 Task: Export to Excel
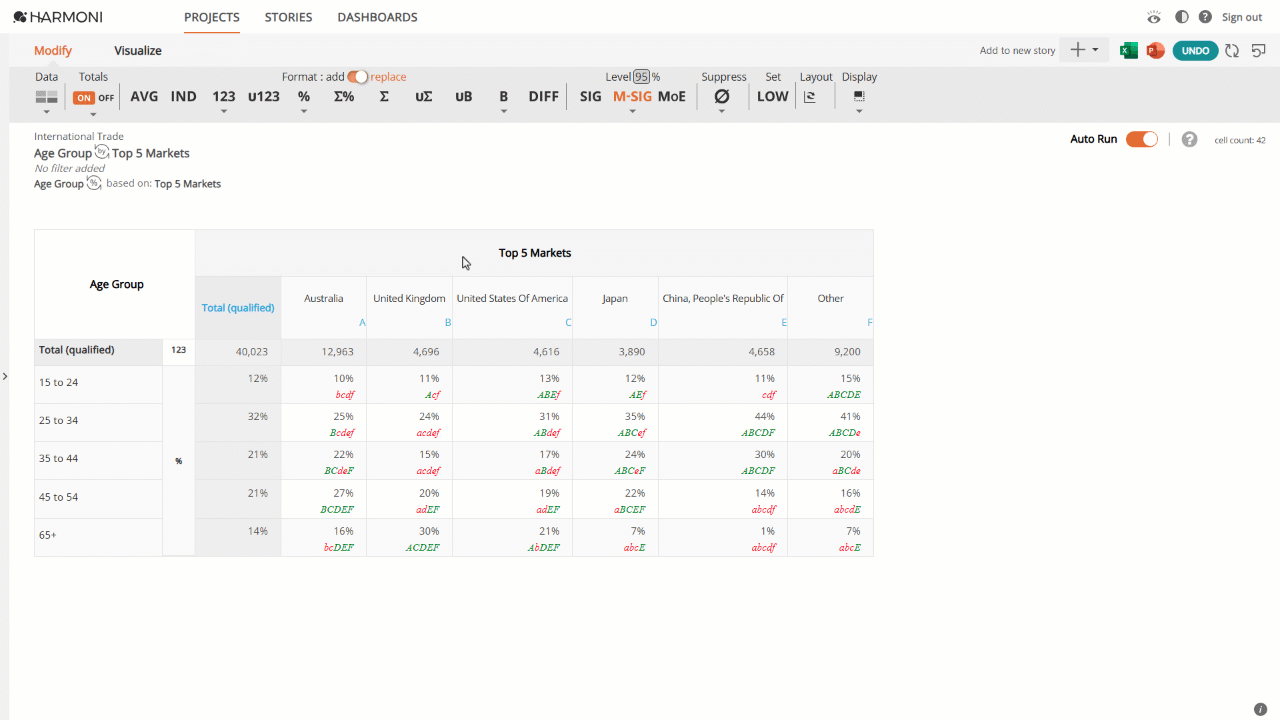(1129, 50)
